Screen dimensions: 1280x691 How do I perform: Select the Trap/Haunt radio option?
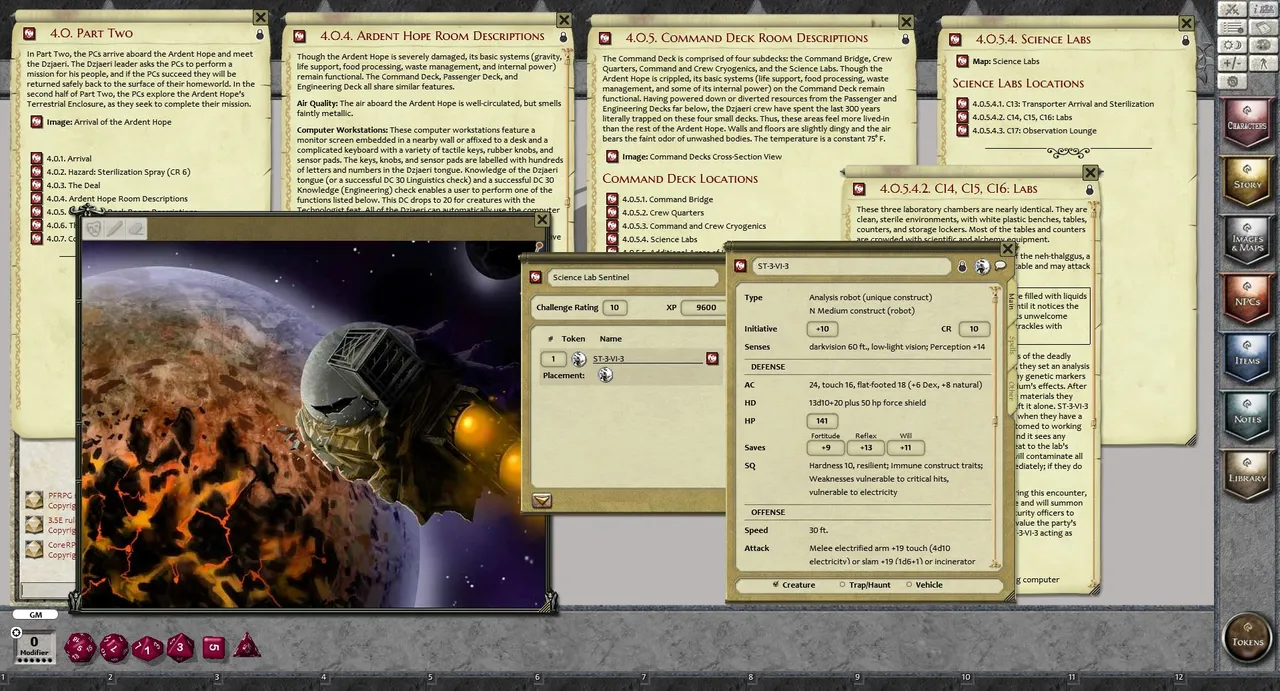pyautogui.click(x=865, y=585)
